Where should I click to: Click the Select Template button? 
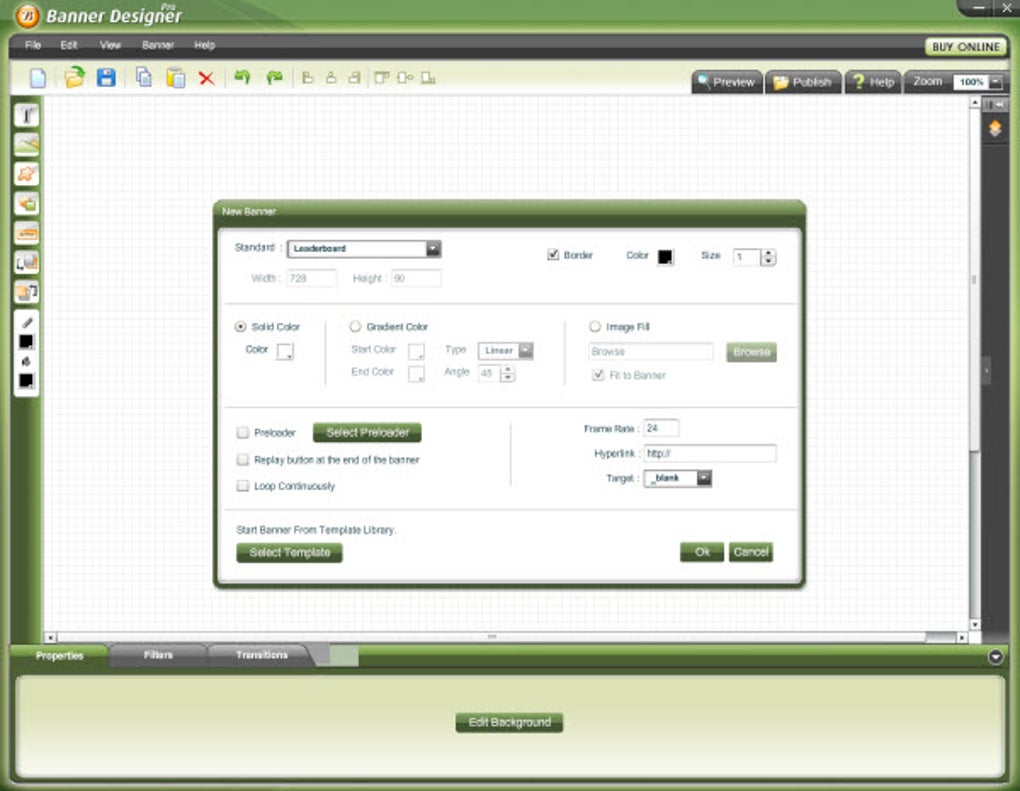(x=289, y=552)
